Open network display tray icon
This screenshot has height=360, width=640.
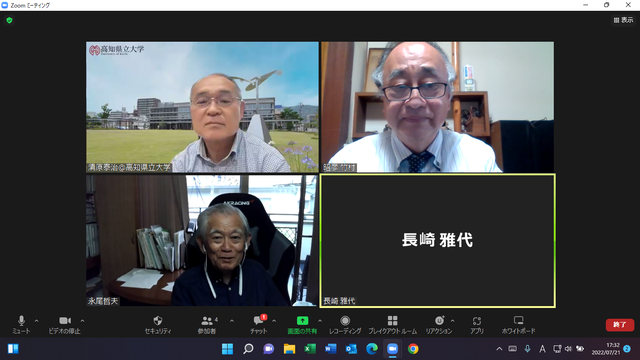pos(557,349)
